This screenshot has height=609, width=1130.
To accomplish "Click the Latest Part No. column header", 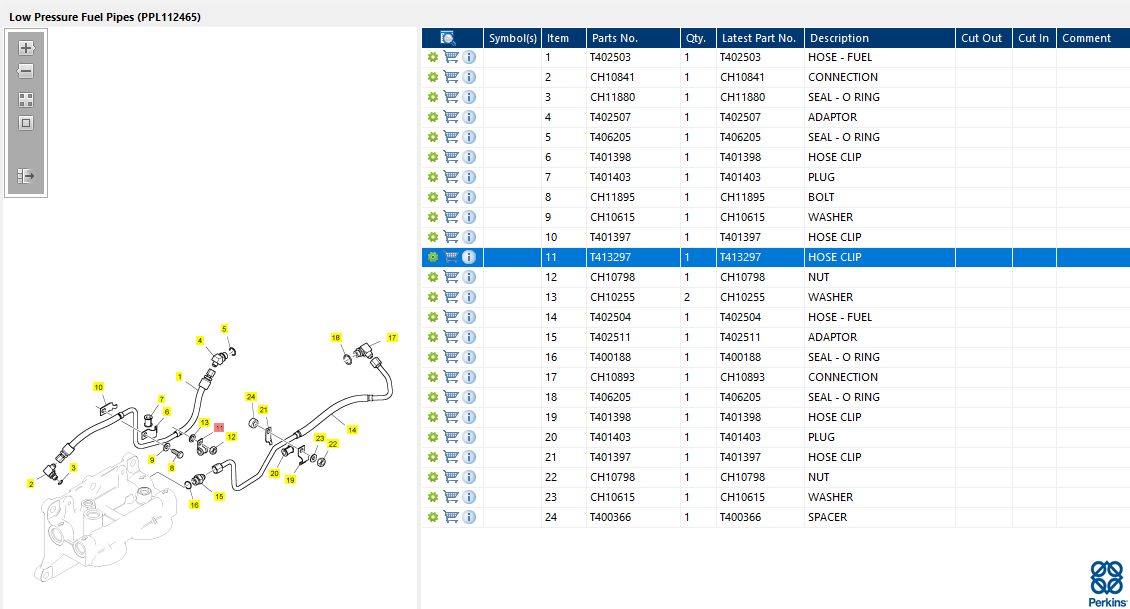I will (x=760, y=38).
